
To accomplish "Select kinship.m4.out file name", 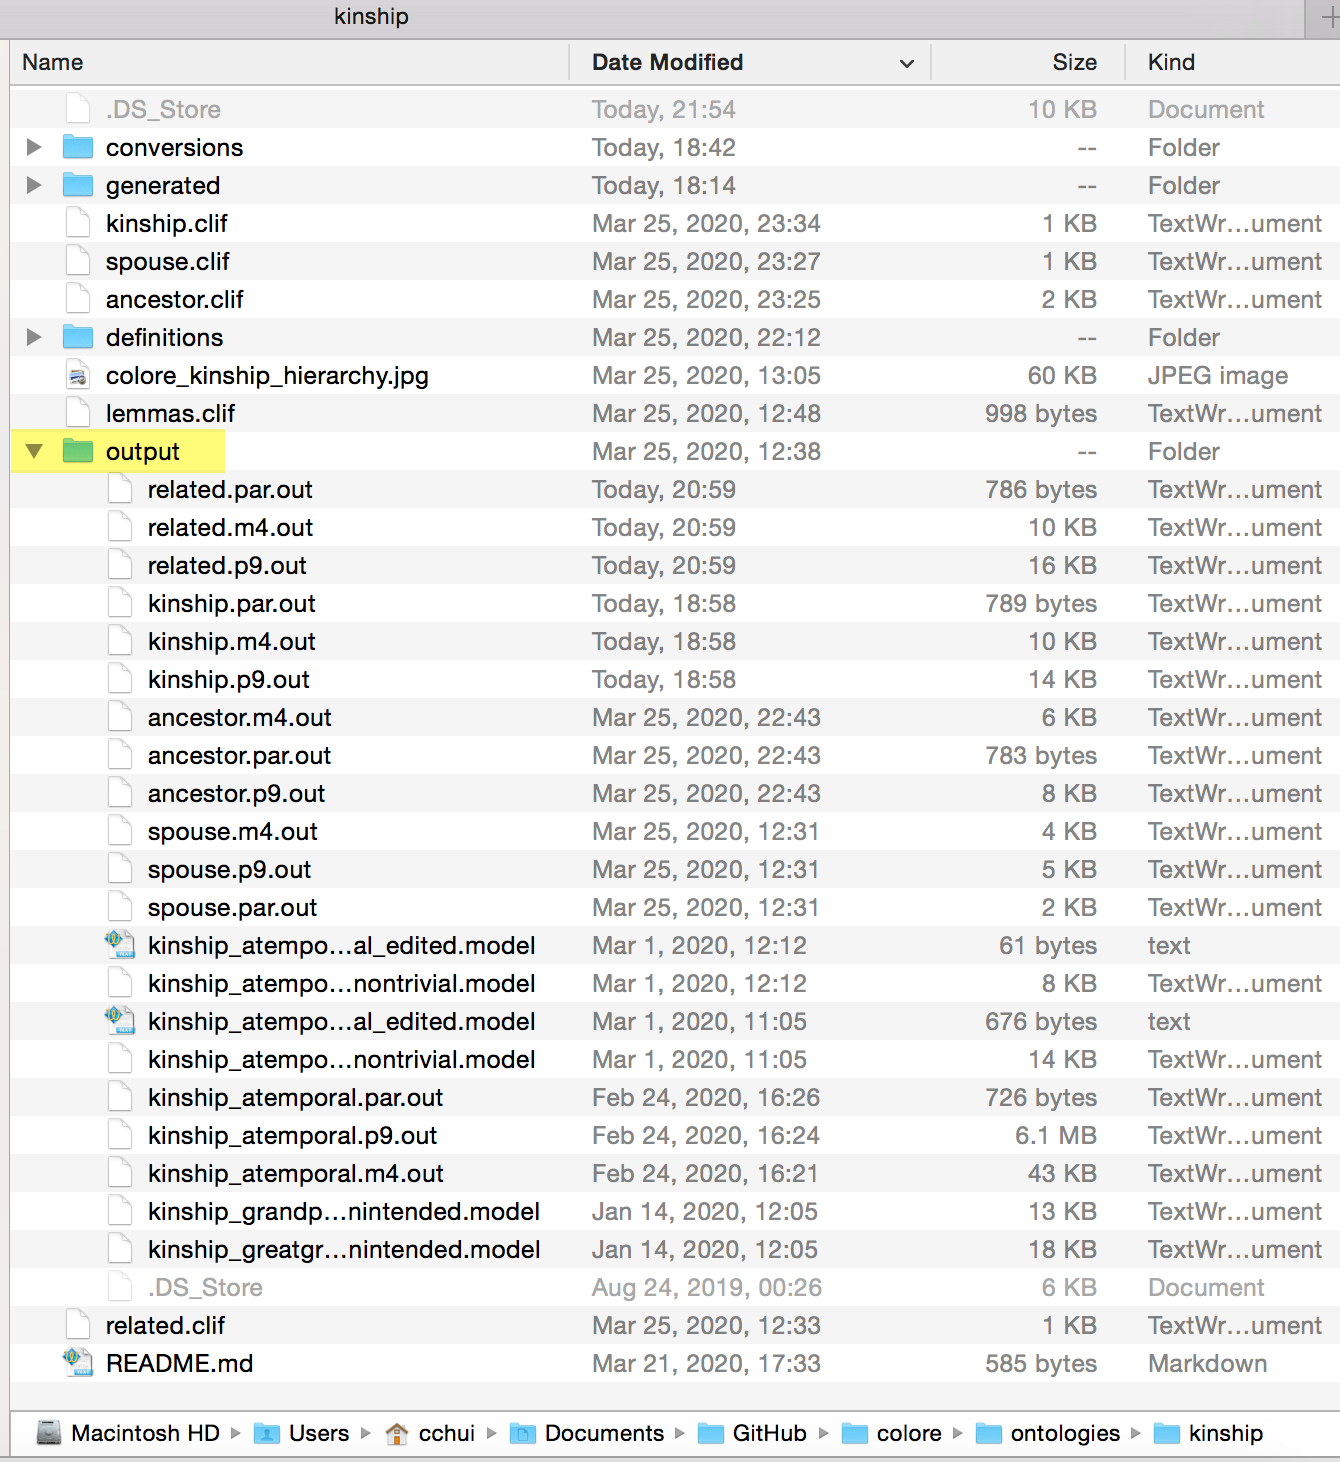I will pos(231,641).
